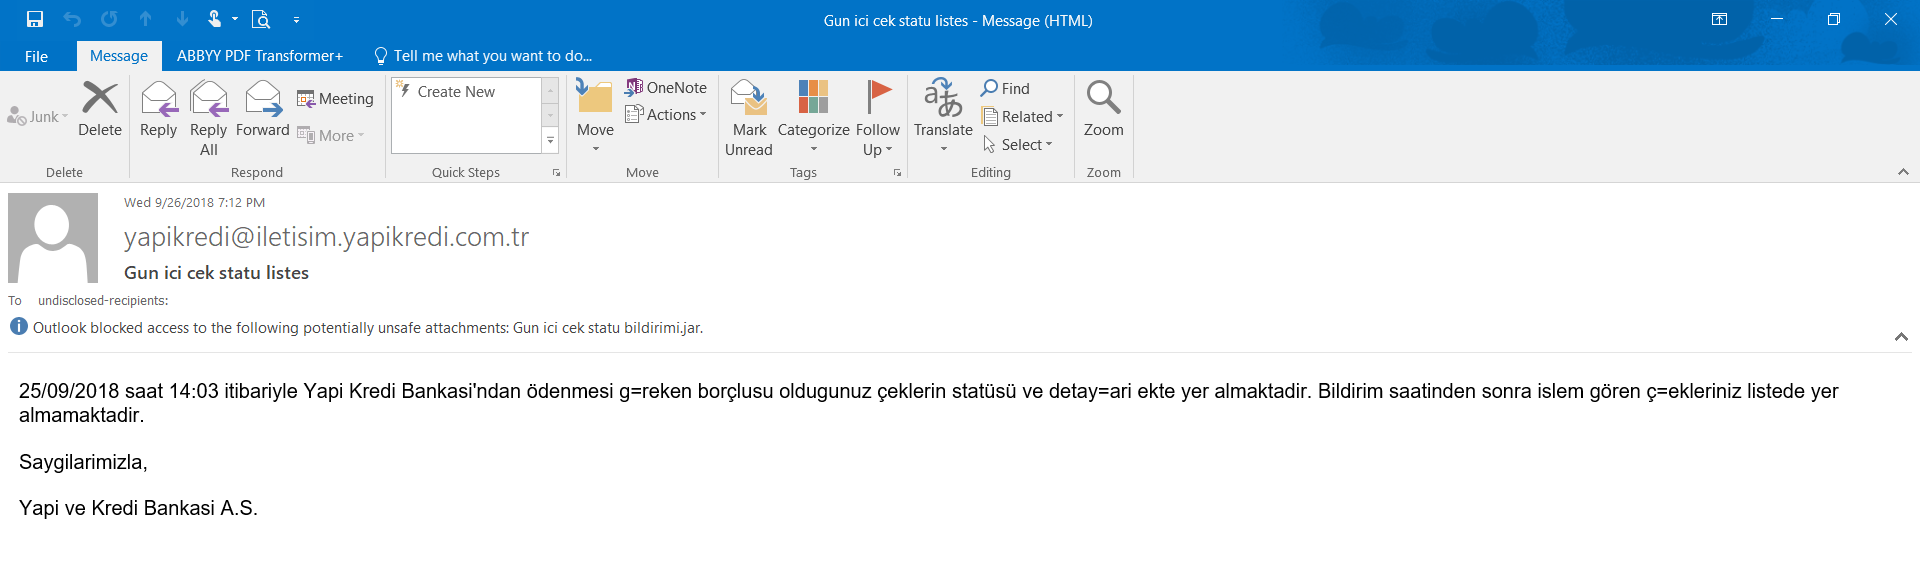Click the Undo arrow in quick access toolbar
Image resolution: width=1920 pixels, height=570 pixels.
click(x=72, y=19)
